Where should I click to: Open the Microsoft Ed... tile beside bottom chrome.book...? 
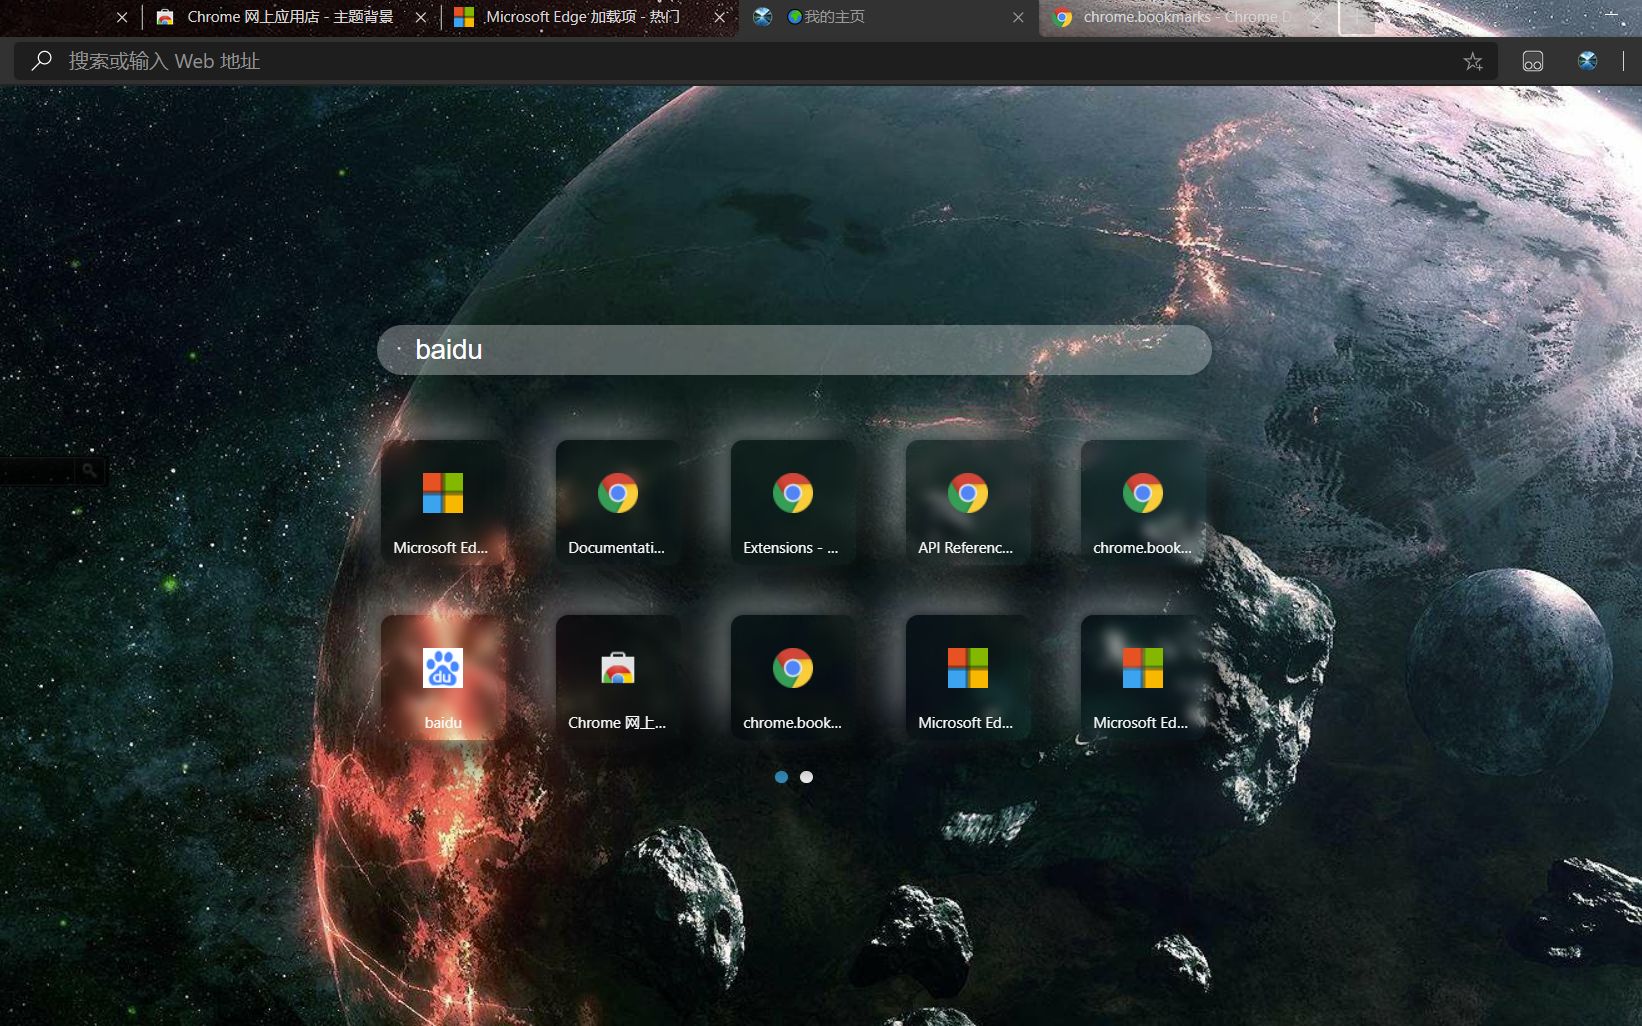(x=968, y=678)
